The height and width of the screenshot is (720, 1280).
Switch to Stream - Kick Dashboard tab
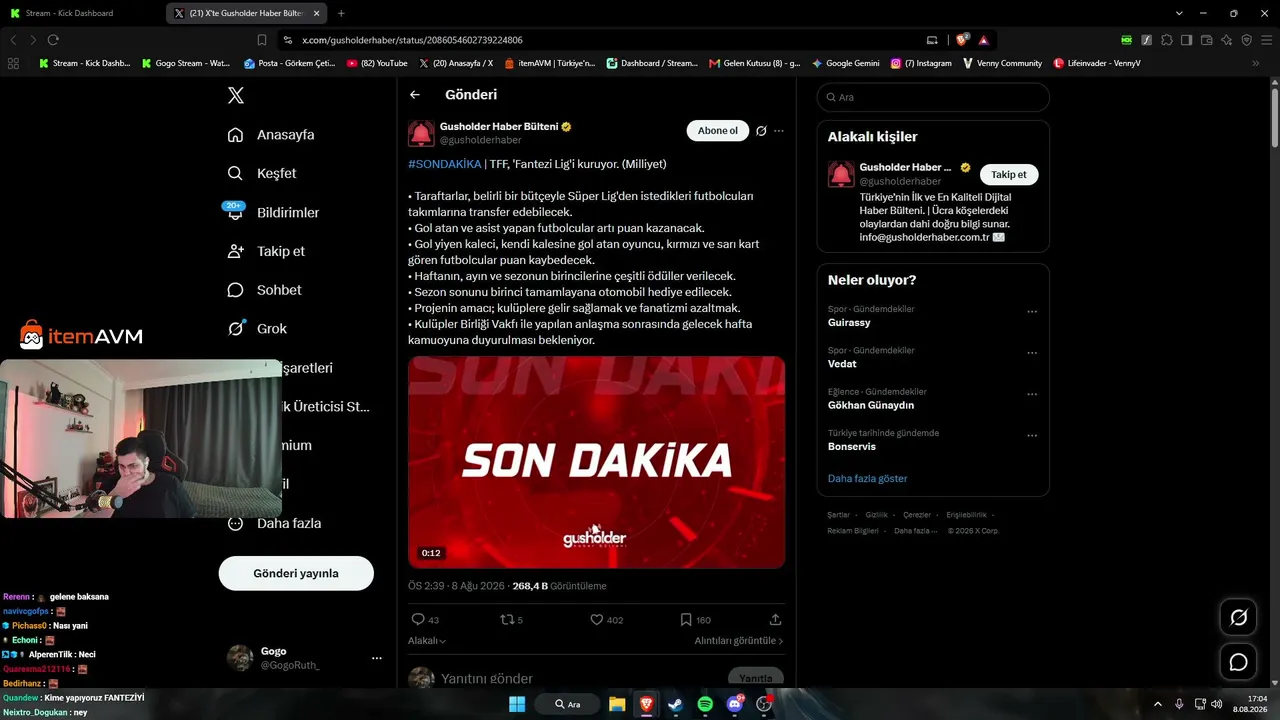pos(80,13)
